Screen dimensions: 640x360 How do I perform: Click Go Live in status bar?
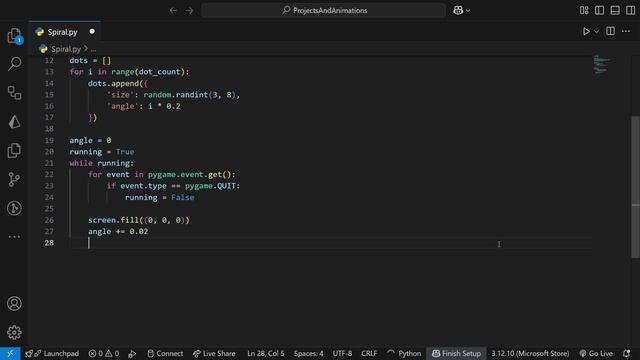(x=596, y=353)
